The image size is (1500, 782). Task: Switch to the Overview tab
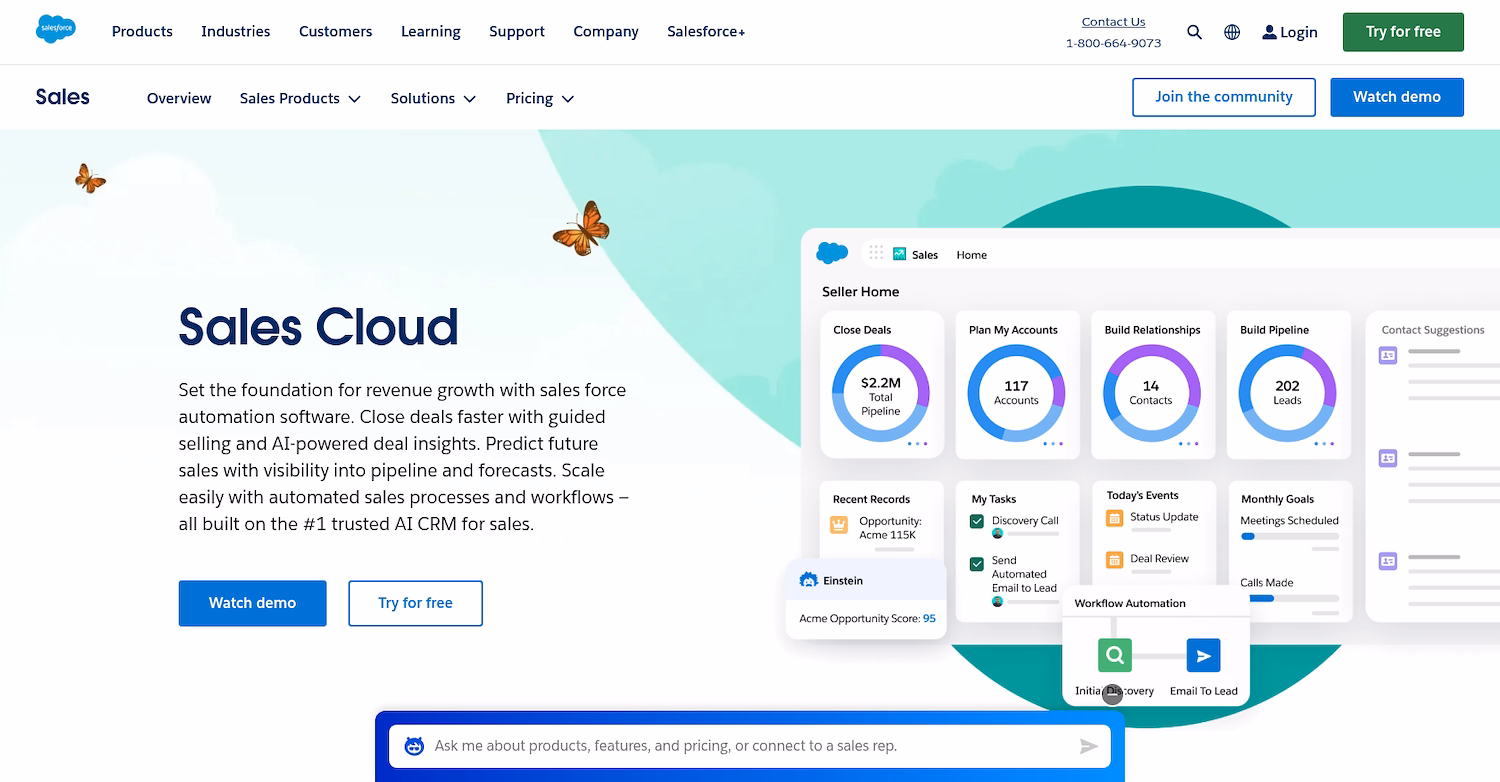[179, 98]
